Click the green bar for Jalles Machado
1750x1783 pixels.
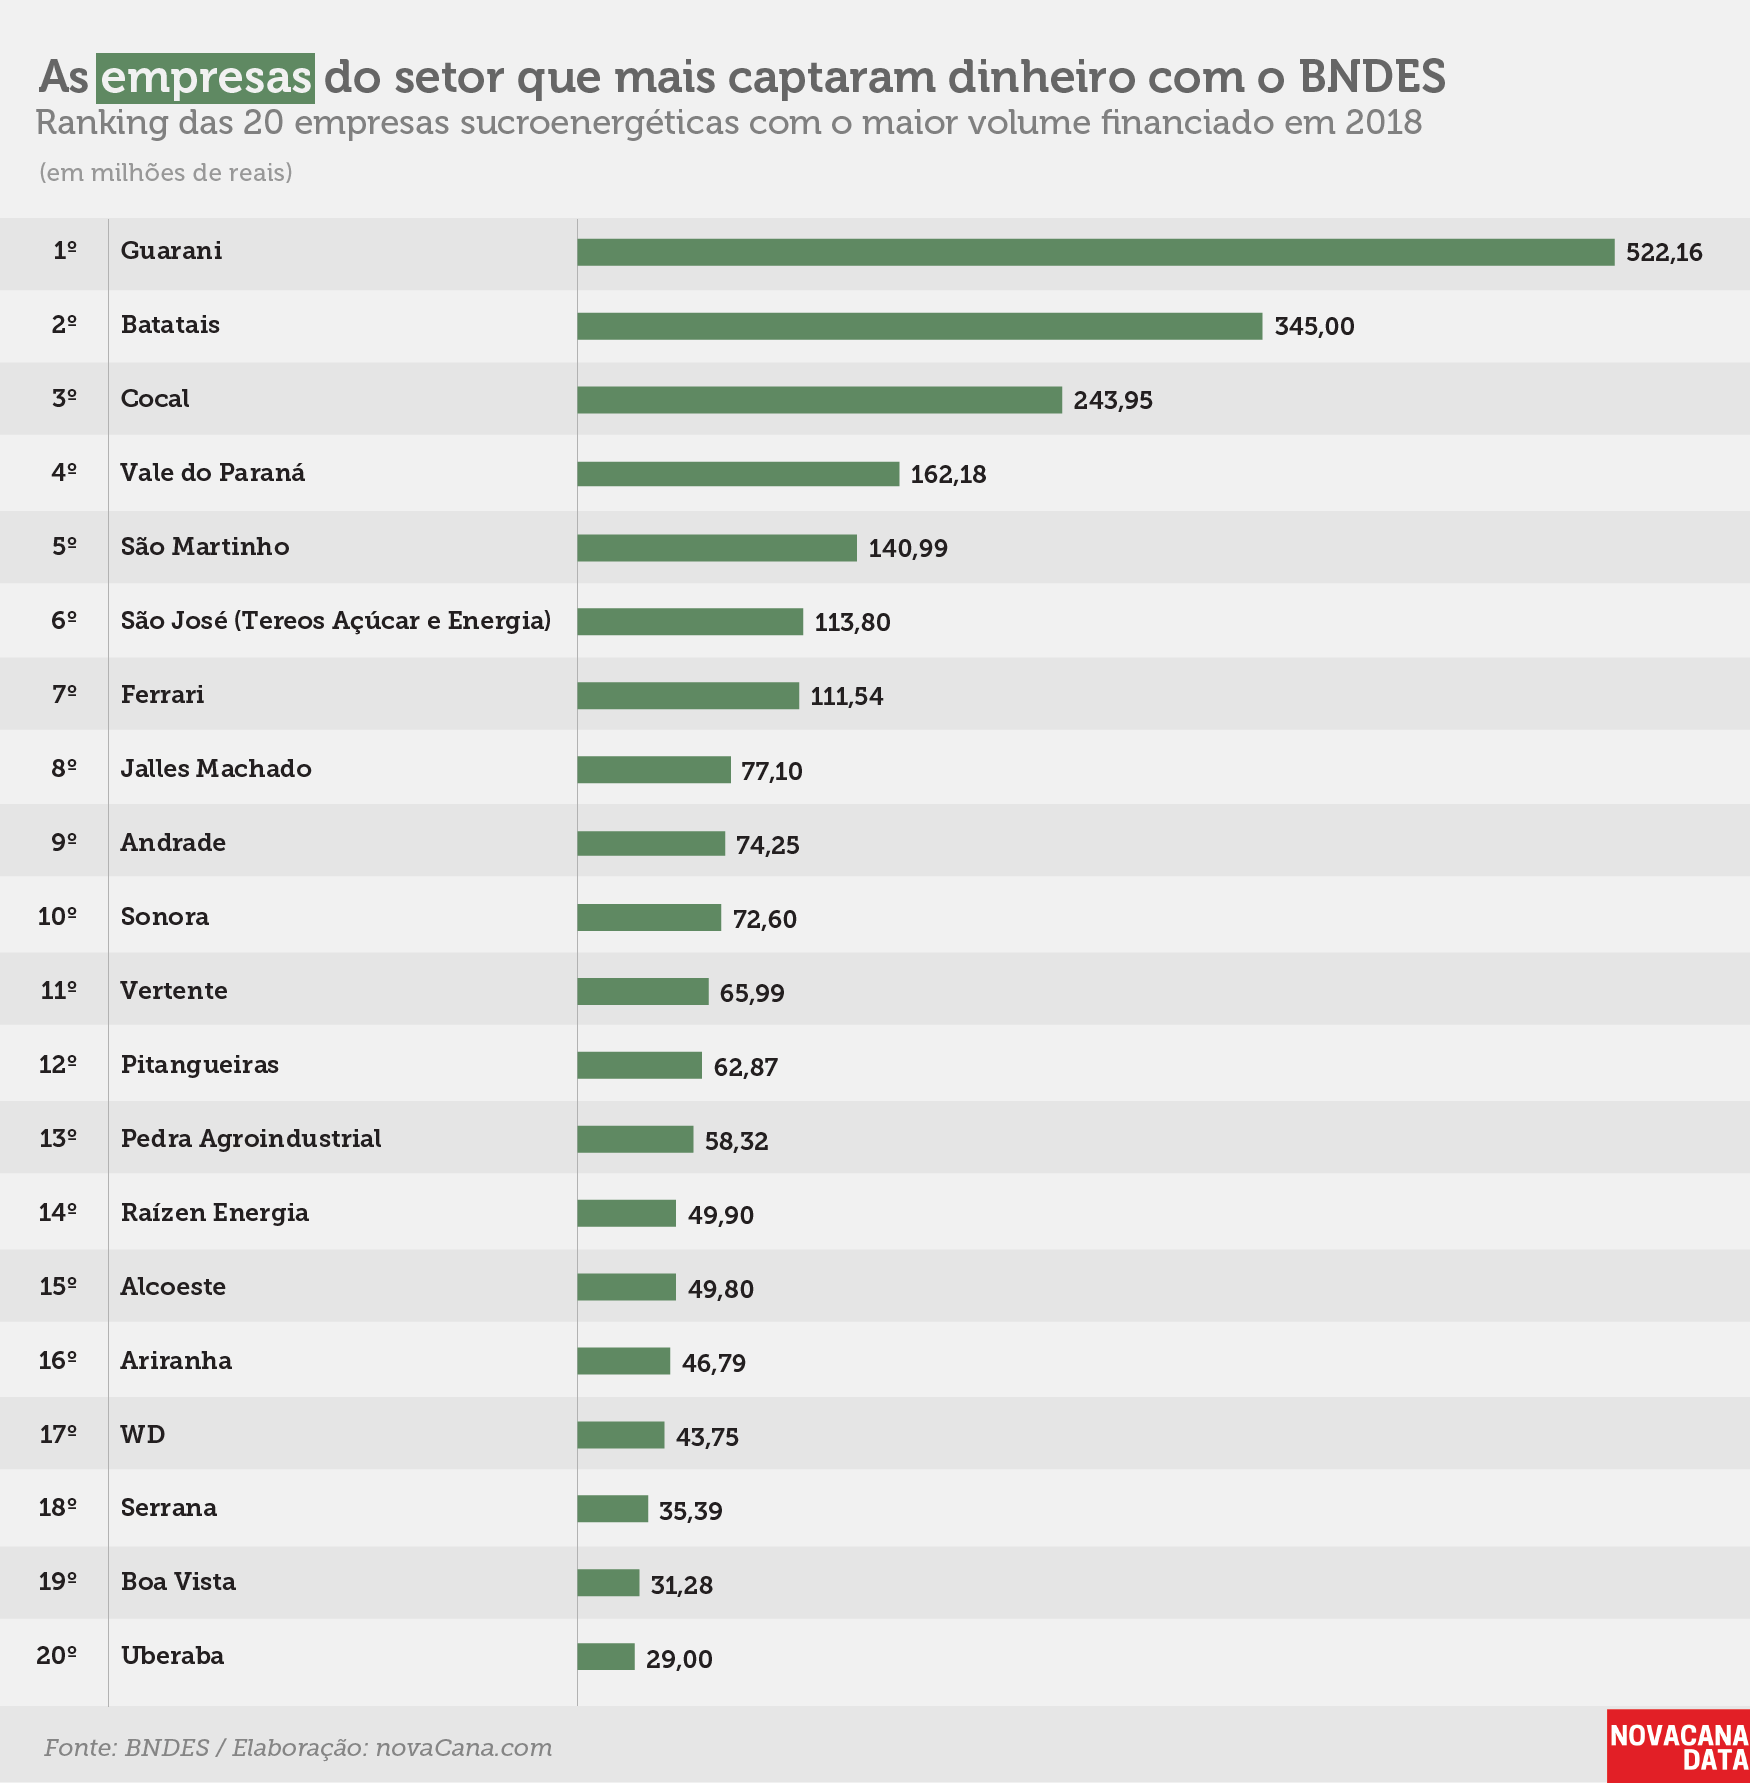click(x=654, y=769)
